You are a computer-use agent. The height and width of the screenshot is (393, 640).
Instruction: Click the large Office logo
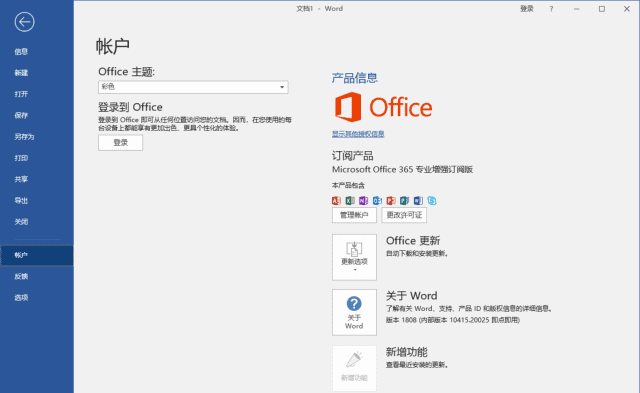coord(383,107)
